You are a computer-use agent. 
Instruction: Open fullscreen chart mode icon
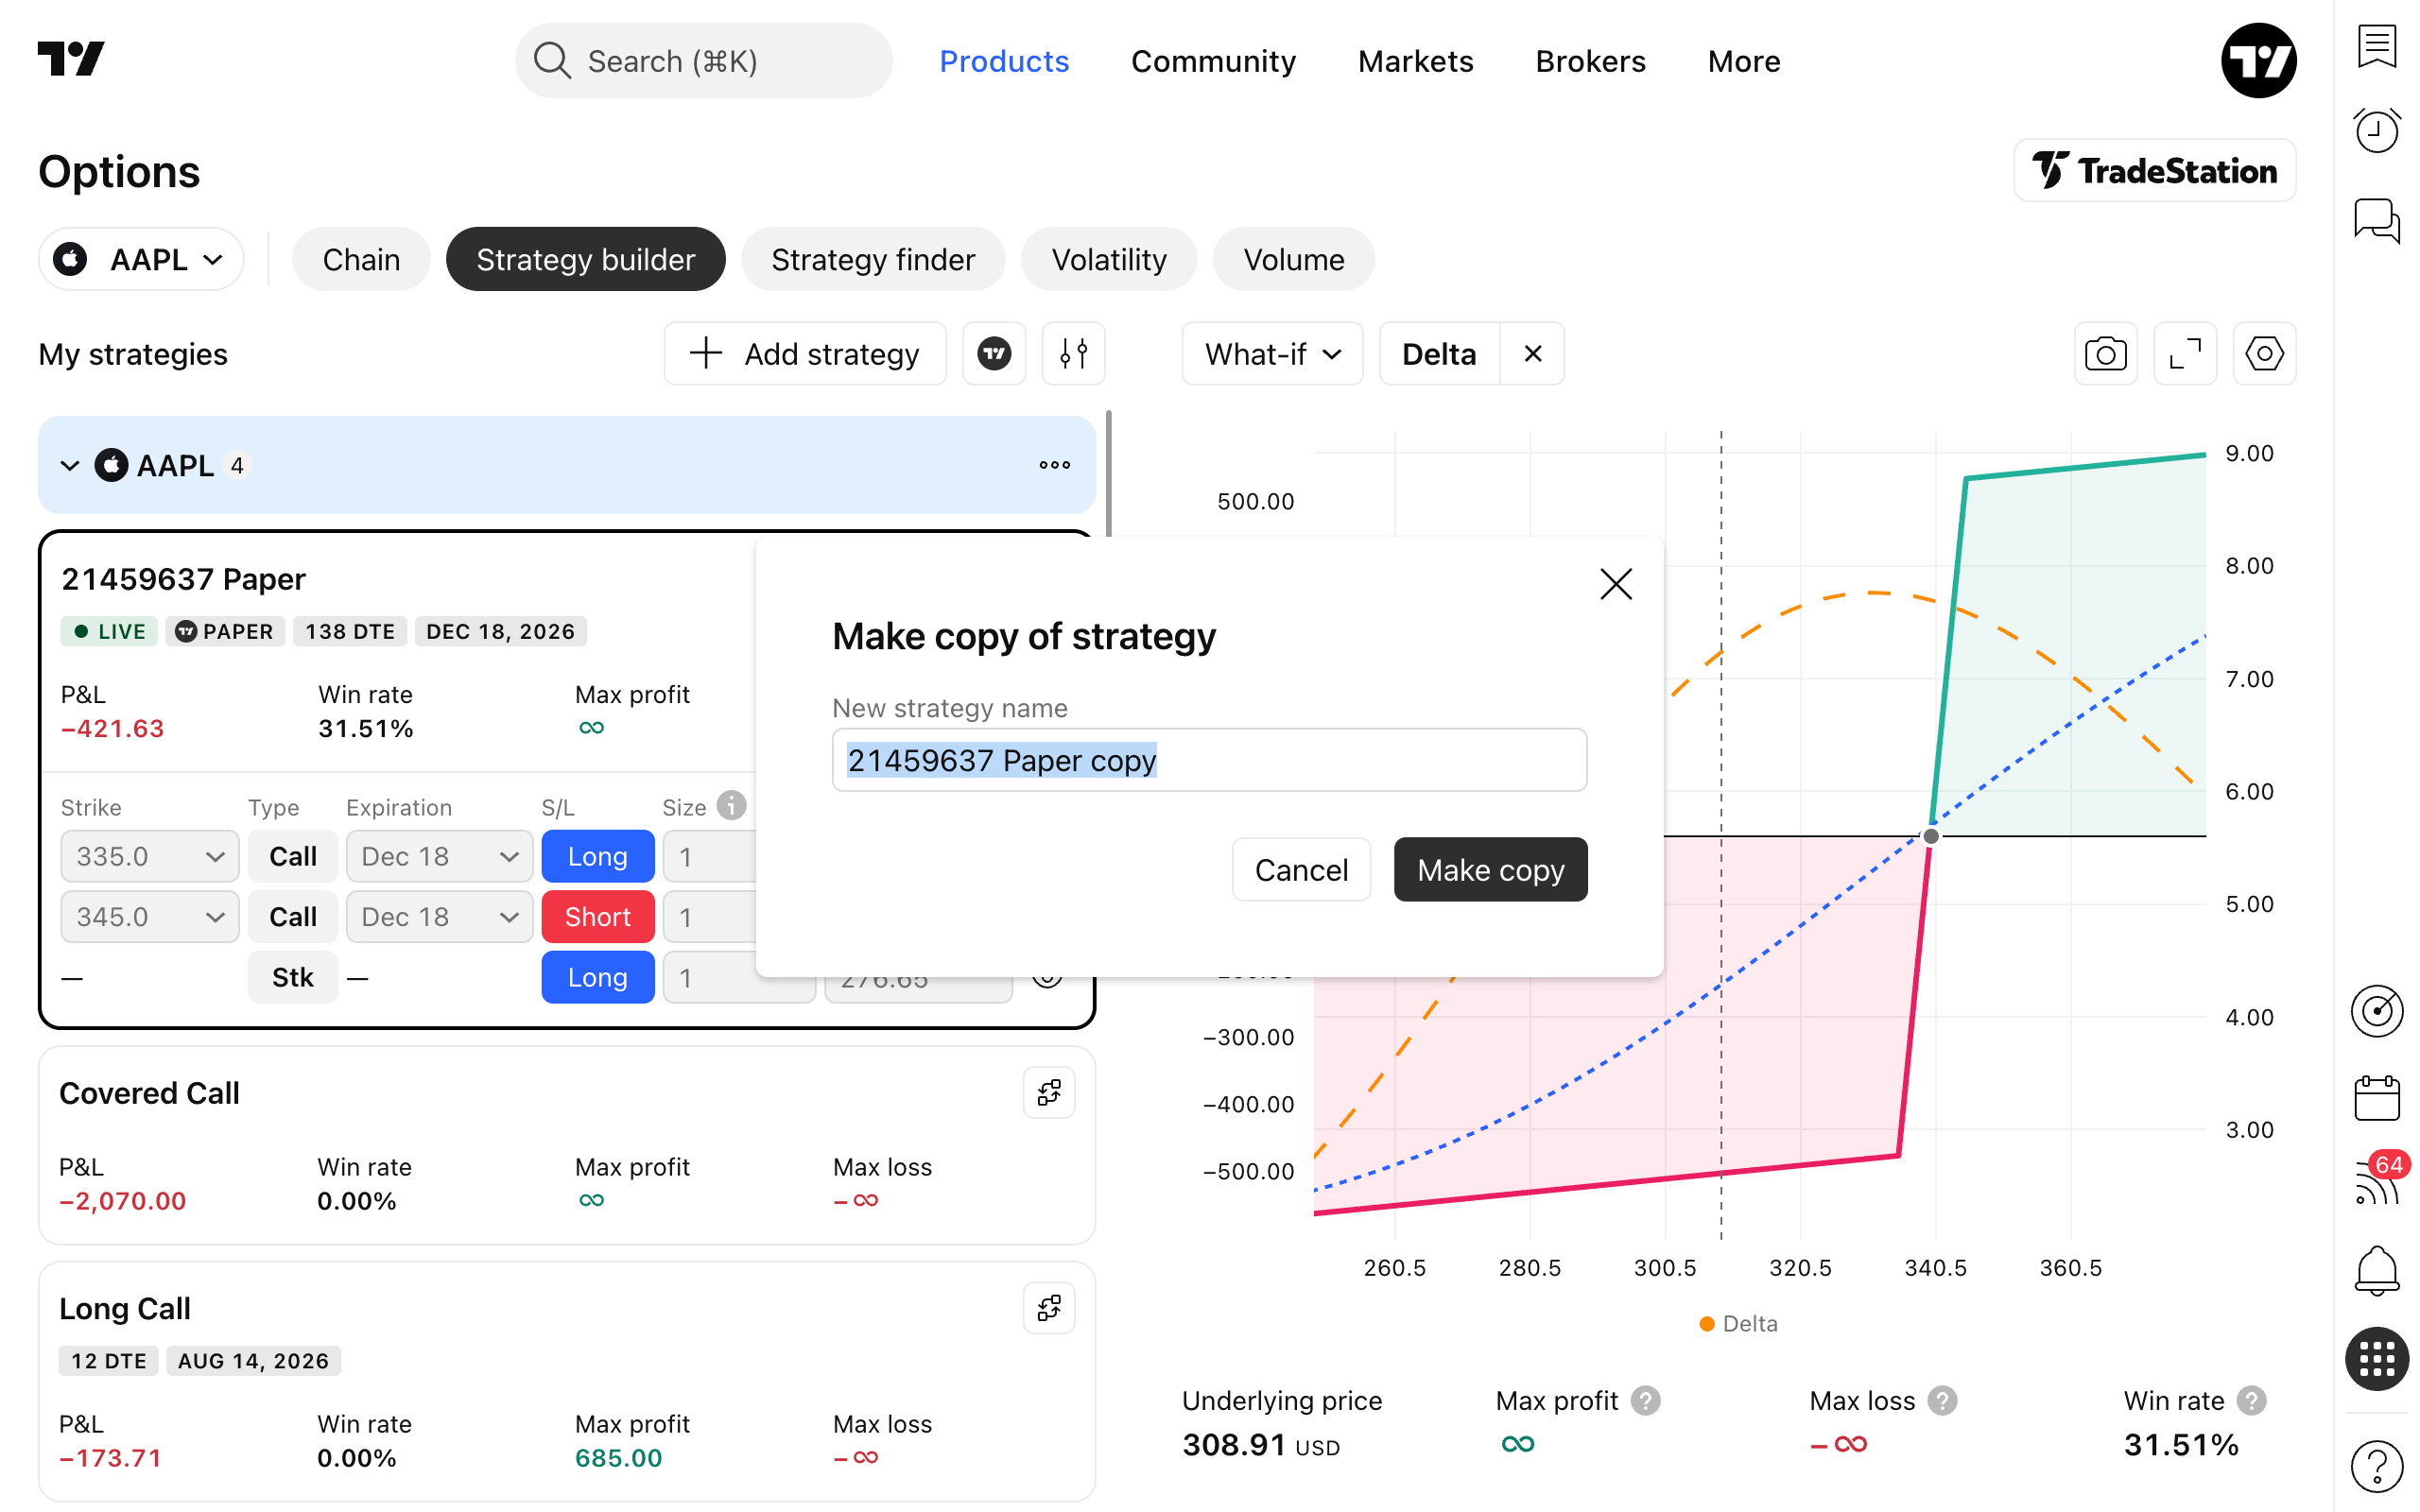click(2184, 354)
